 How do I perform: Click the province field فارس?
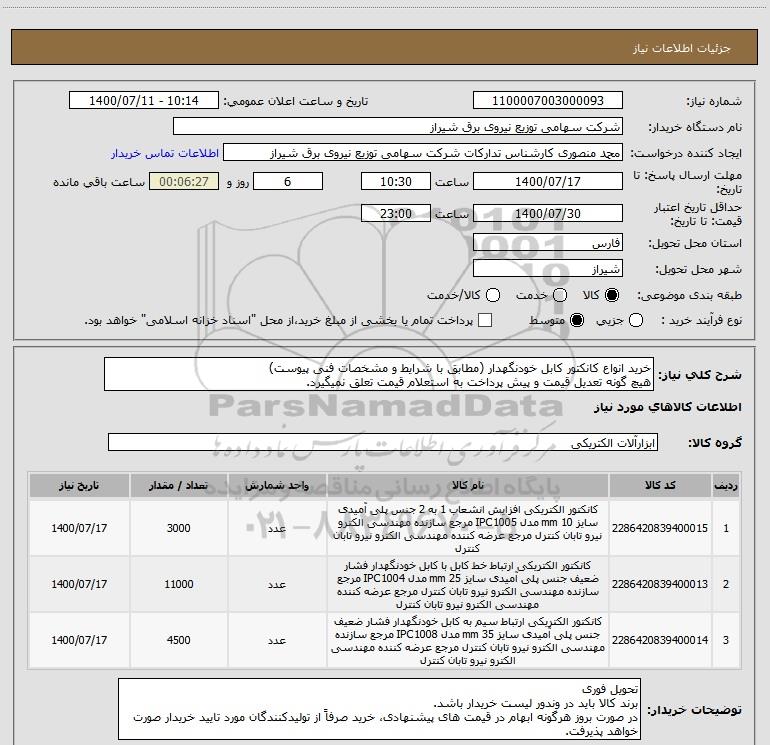pyautogui.click(x=548, y=243)
